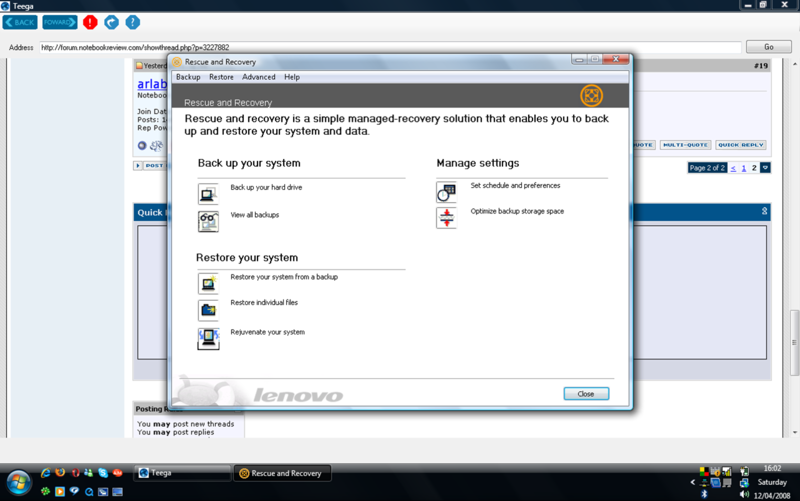Click the Restore individual files link
The width and height of the screenshot is (800, 501).
[264, 303]
